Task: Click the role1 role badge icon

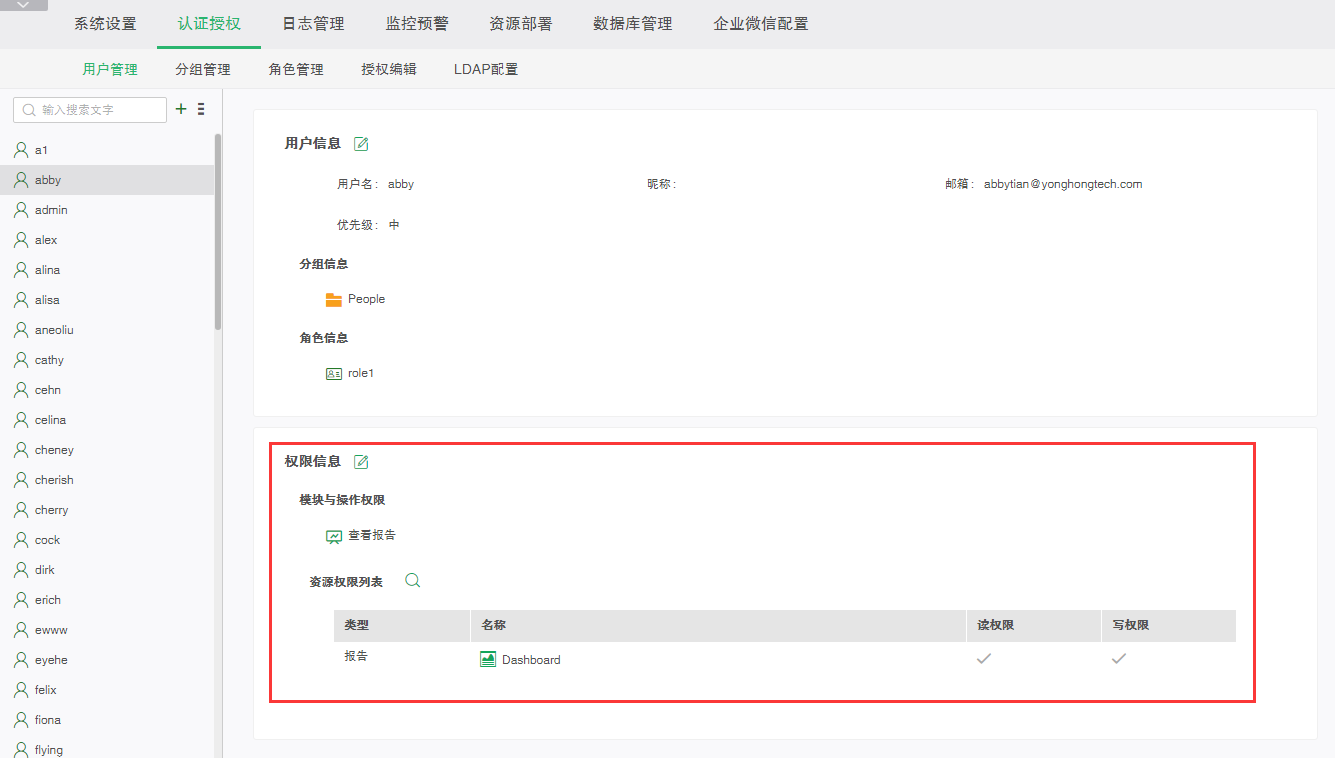Action: [x=334, y=372]
